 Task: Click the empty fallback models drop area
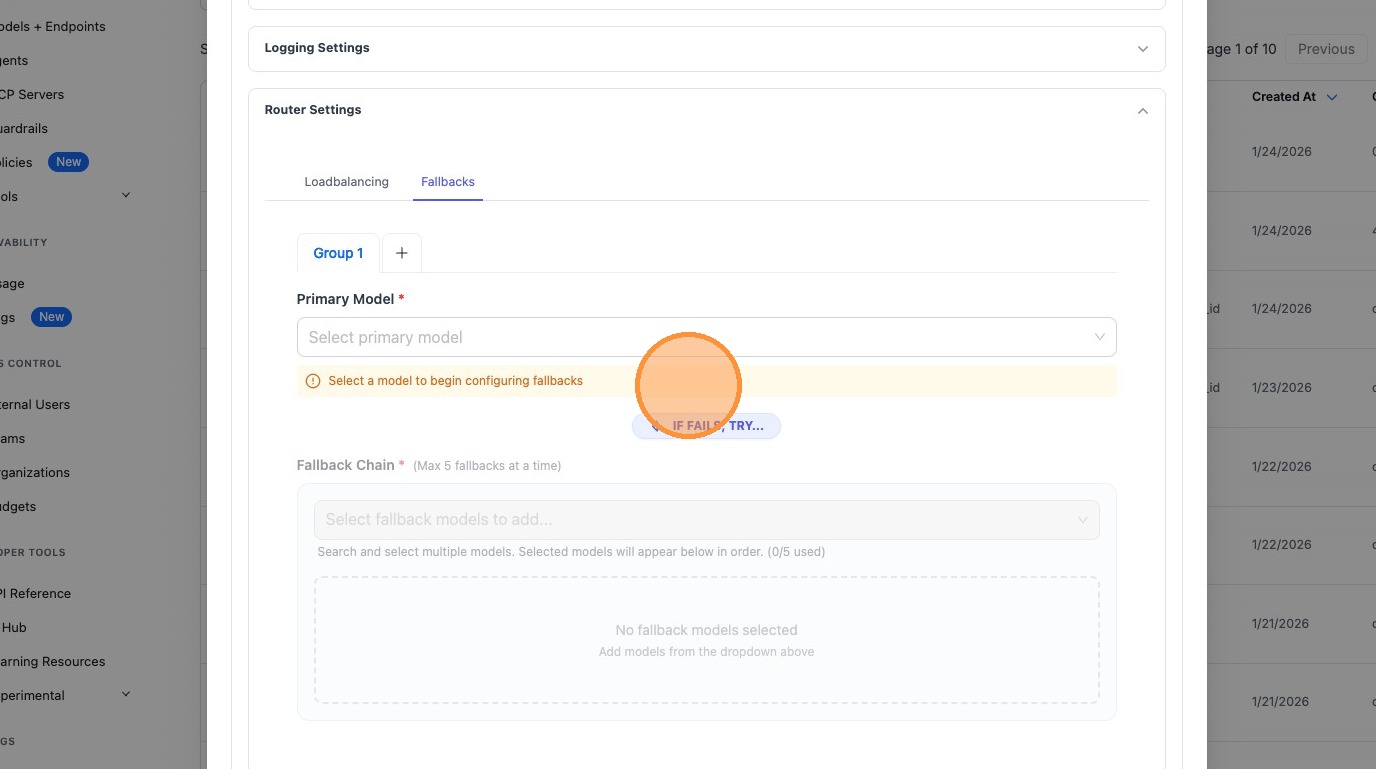click(x=706, y=640)
